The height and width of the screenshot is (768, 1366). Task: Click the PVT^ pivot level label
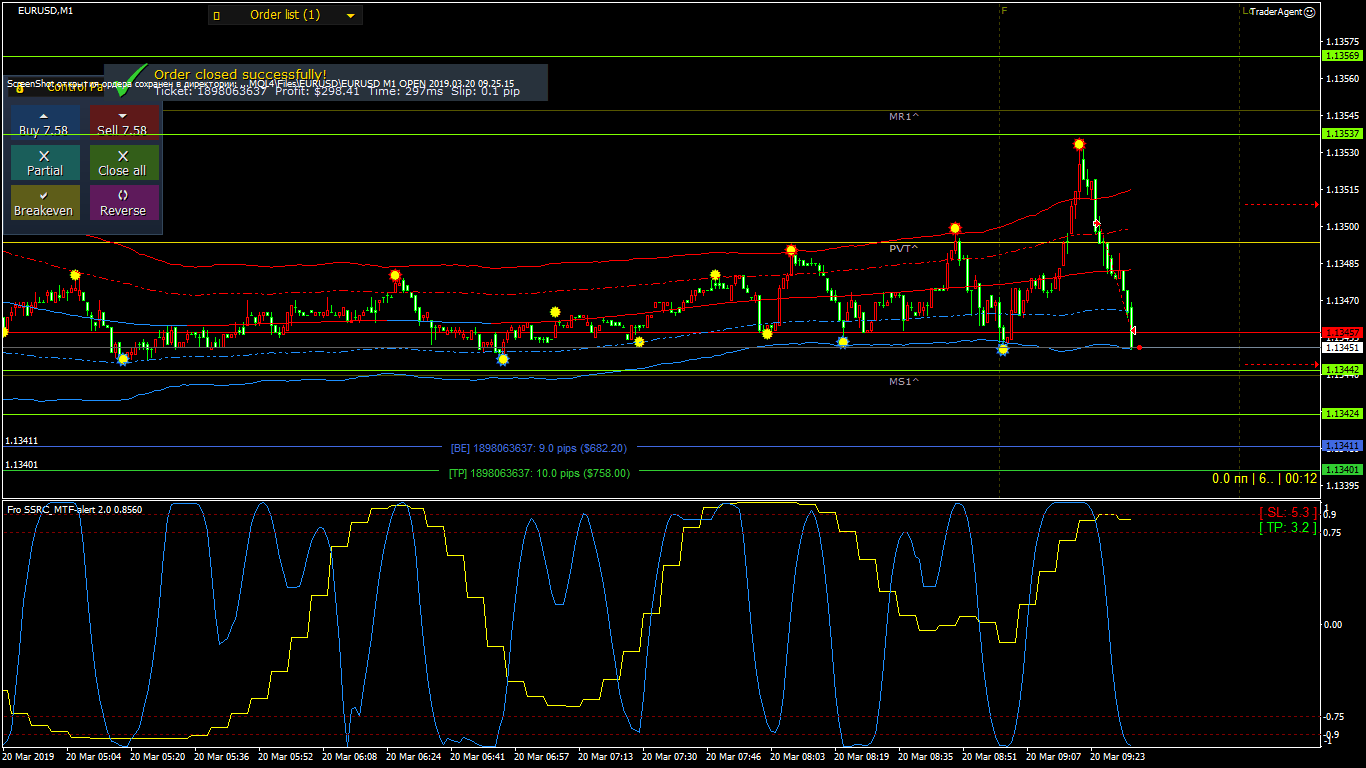[x=904, y=247]
